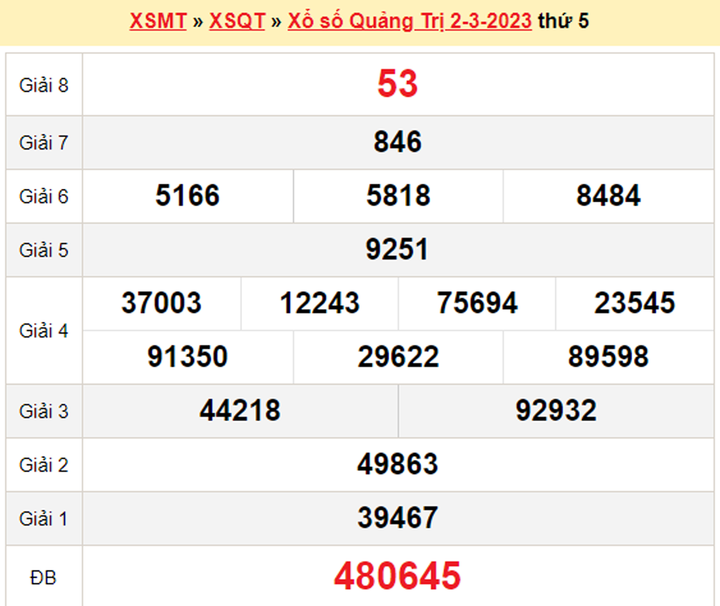
Task: Click the Giải 8 number 53
Action: (398, 84)
